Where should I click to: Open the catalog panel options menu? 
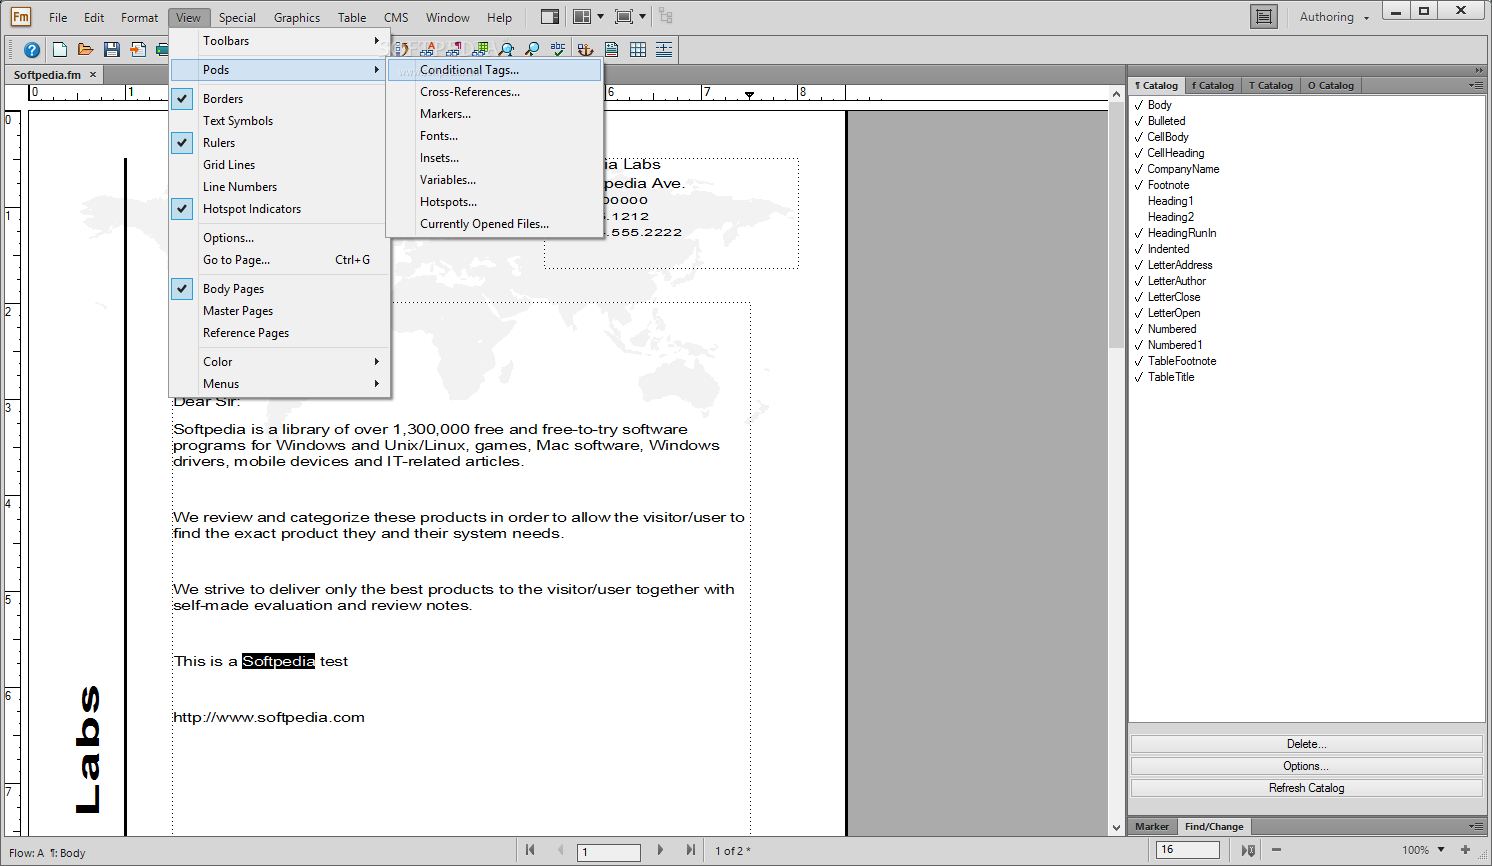(x=1476, y=86)
